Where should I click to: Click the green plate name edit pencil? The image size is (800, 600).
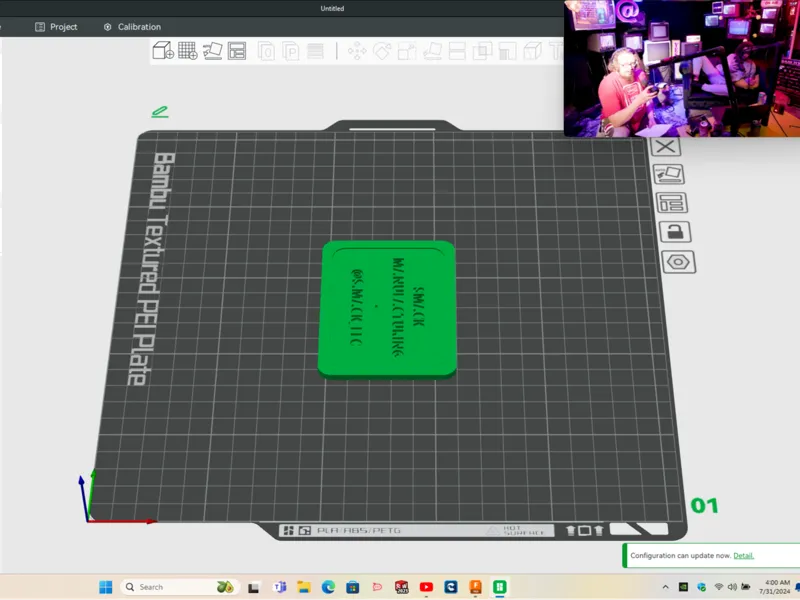(160, 112)
